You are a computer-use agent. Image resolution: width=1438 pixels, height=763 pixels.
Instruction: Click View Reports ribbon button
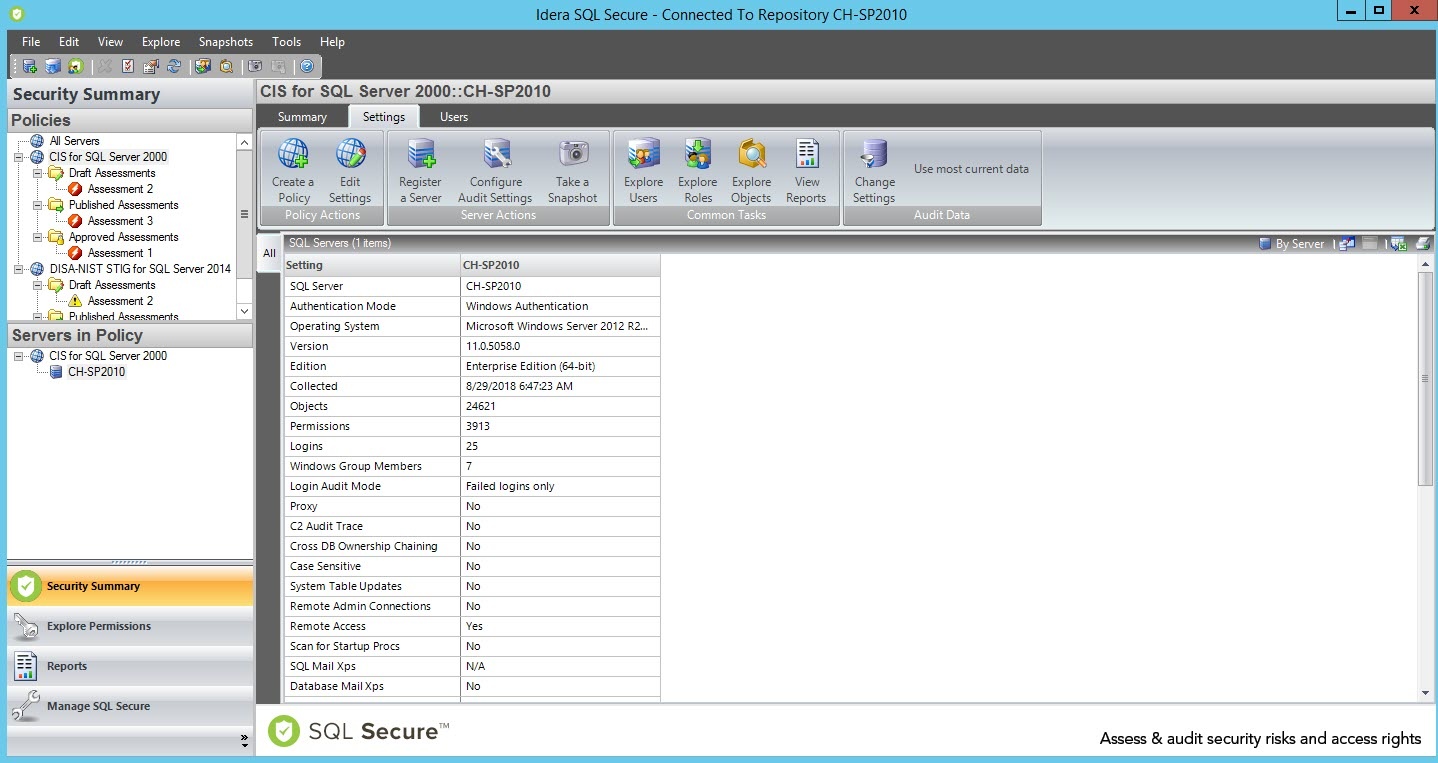coord(806,171)
